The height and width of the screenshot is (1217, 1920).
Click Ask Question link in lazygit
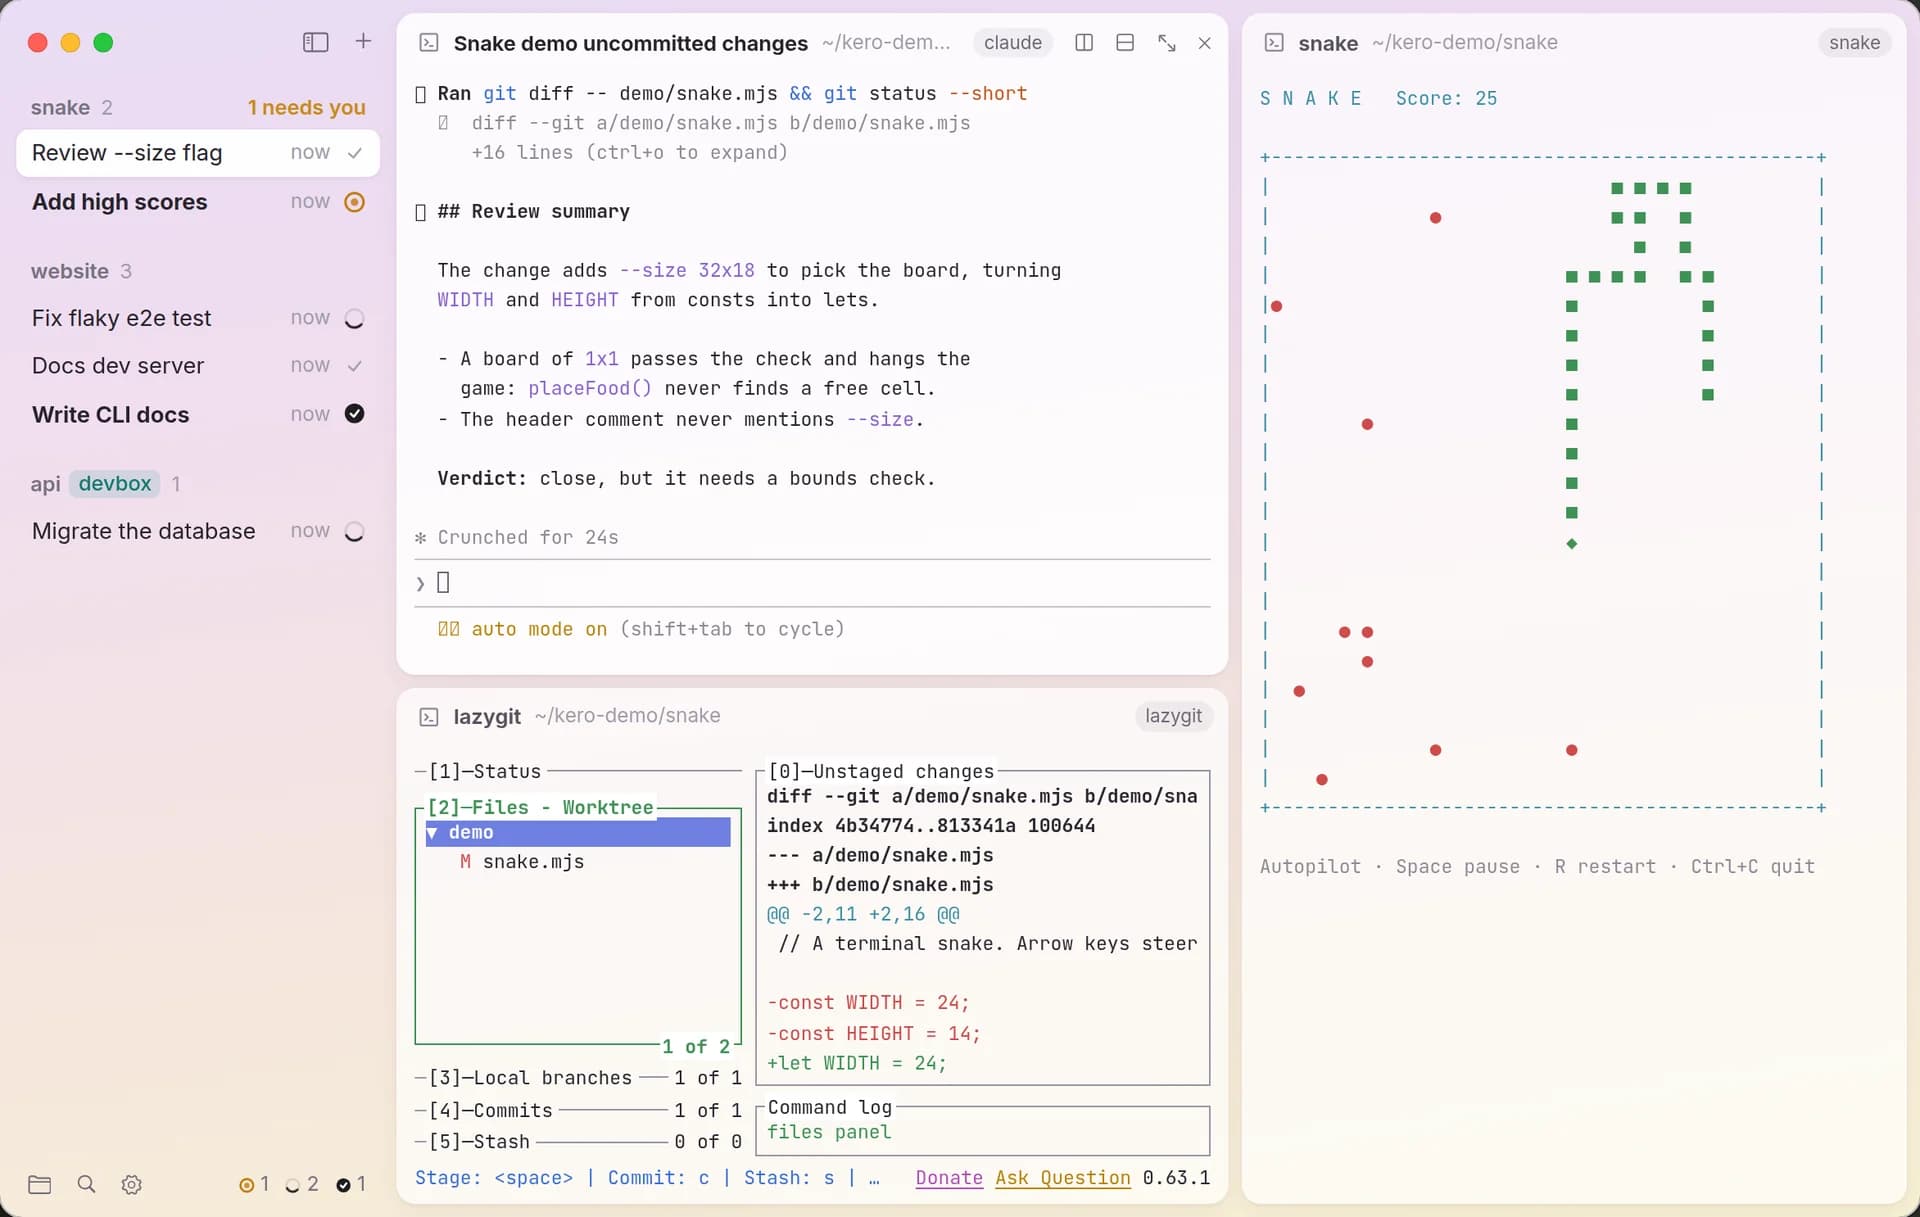pos(1063,1178)
